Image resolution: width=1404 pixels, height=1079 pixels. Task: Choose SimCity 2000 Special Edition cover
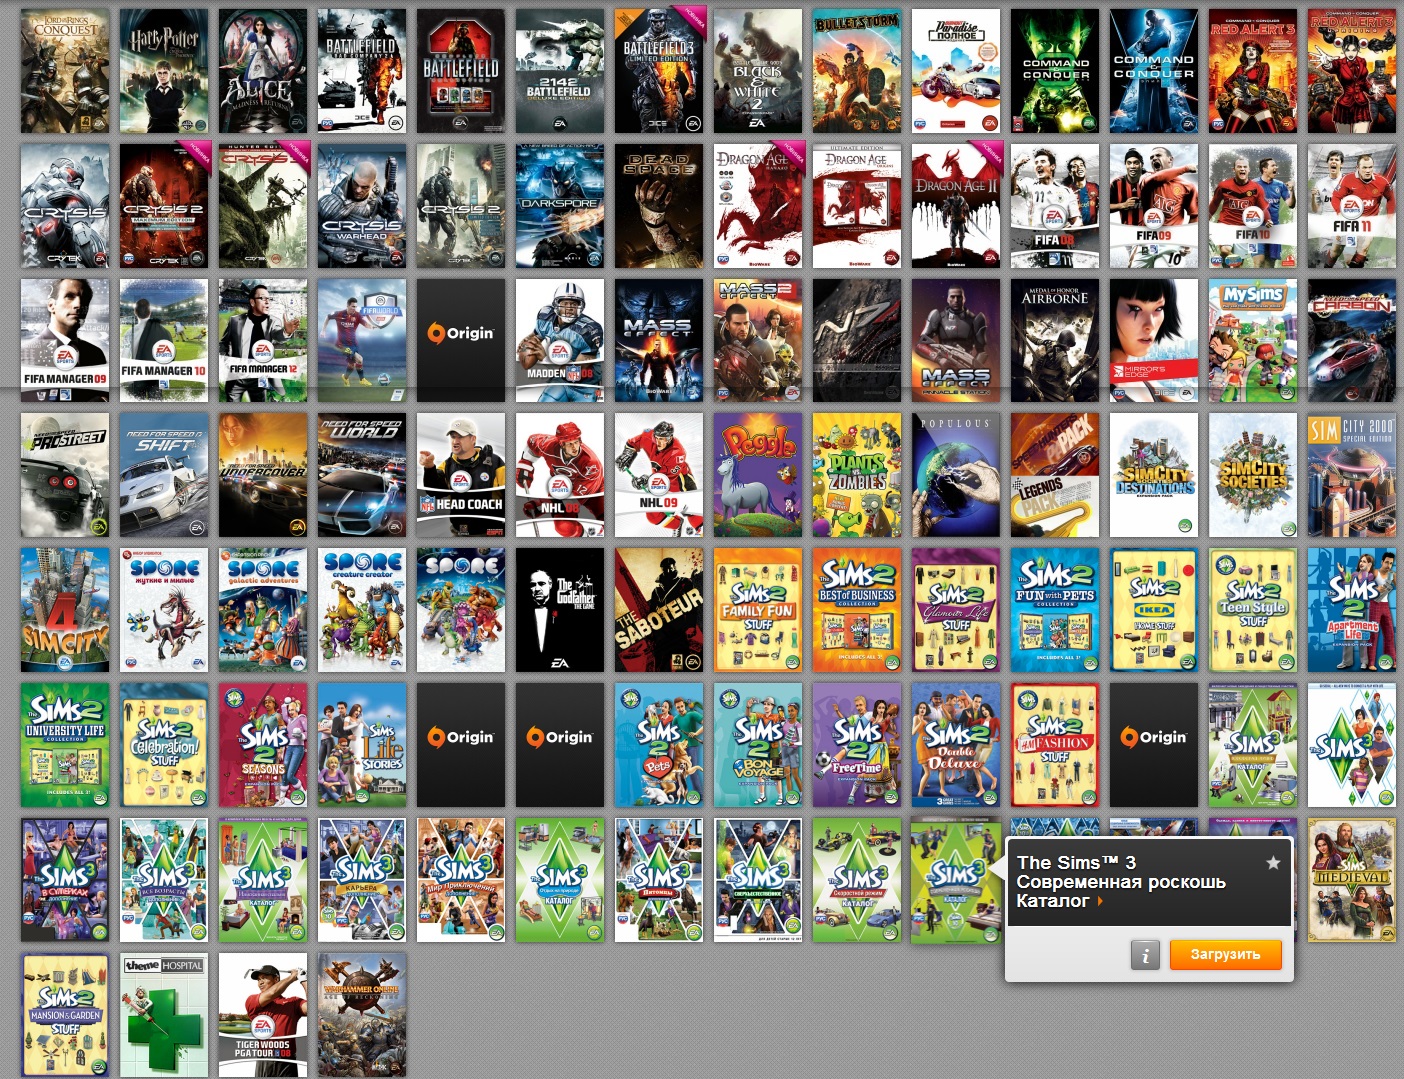pyautogui.click(x=1352, y=475)
